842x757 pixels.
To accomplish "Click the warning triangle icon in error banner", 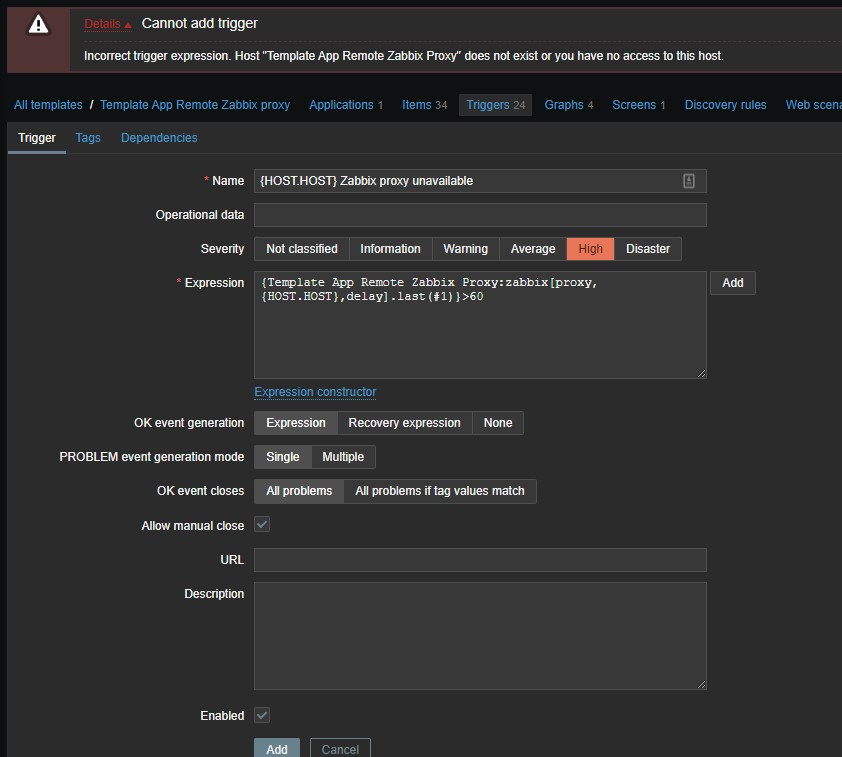I will coord(38,25).
